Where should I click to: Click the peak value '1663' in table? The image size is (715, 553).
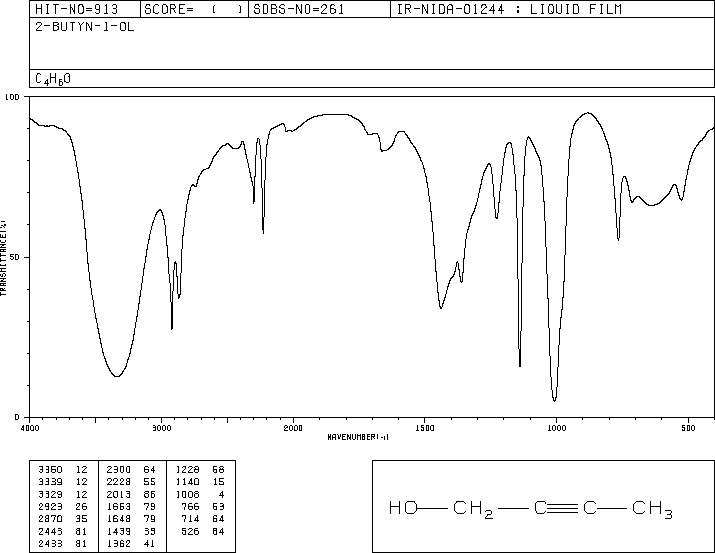pos(119,506)
